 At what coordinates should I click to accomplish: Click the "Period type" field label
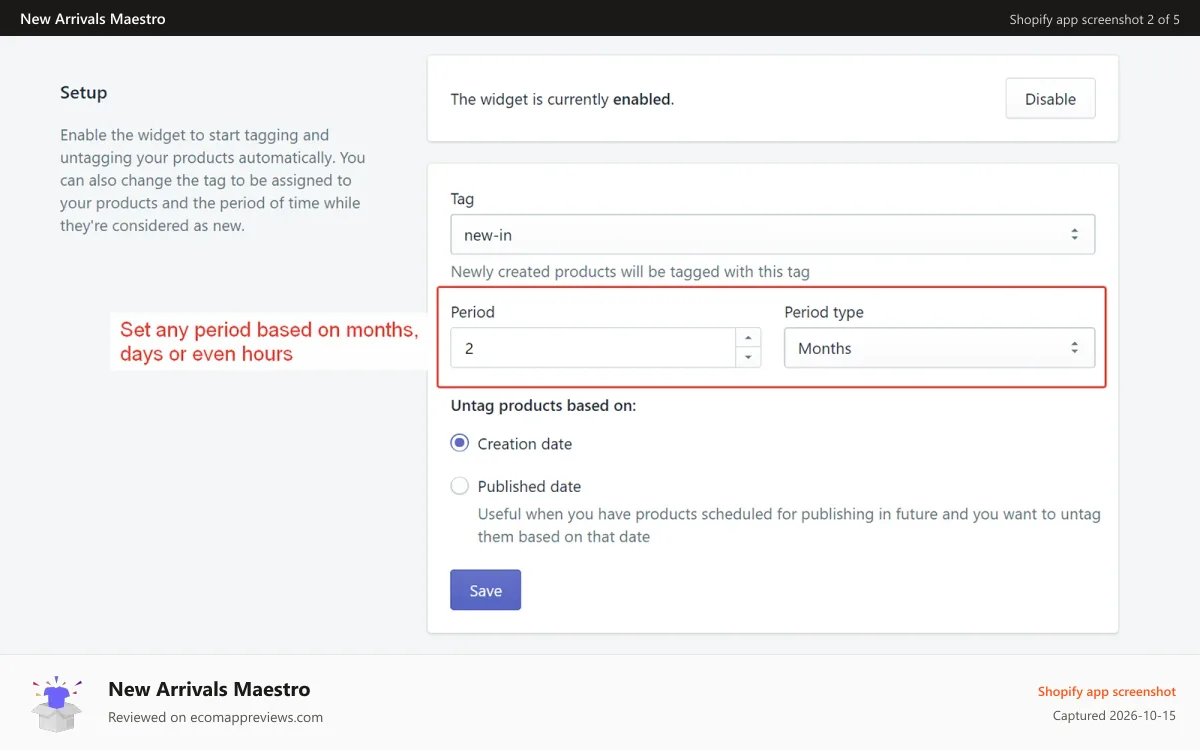[824, 312]
